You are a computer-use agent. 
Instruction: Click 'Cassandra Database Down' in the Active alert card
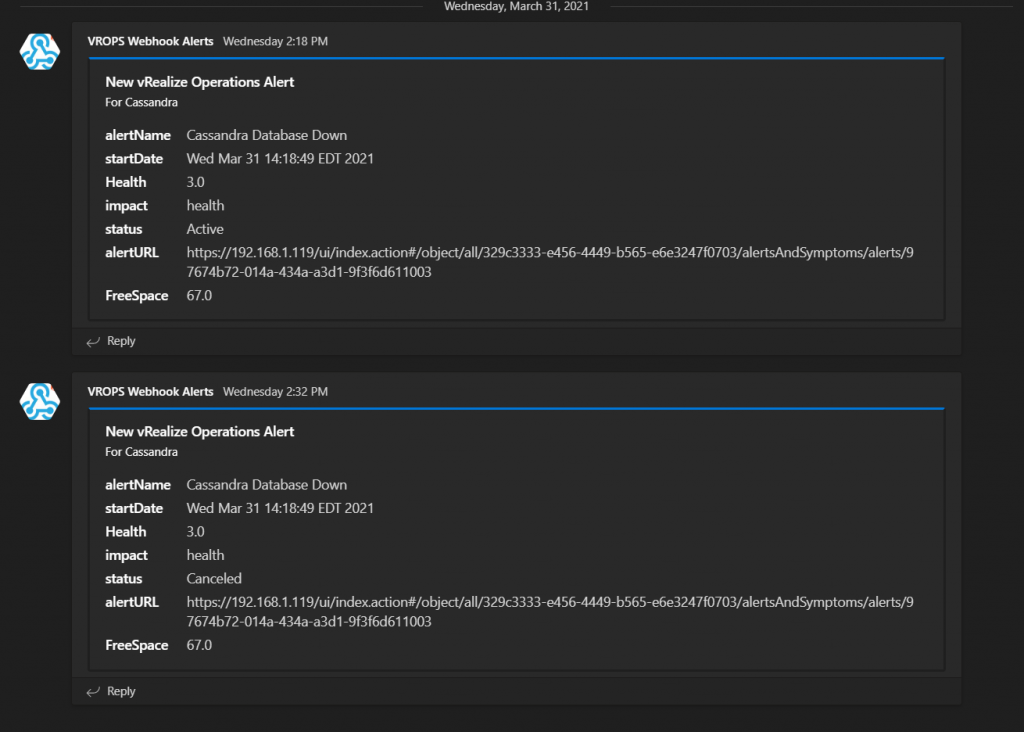coord(266,135)
